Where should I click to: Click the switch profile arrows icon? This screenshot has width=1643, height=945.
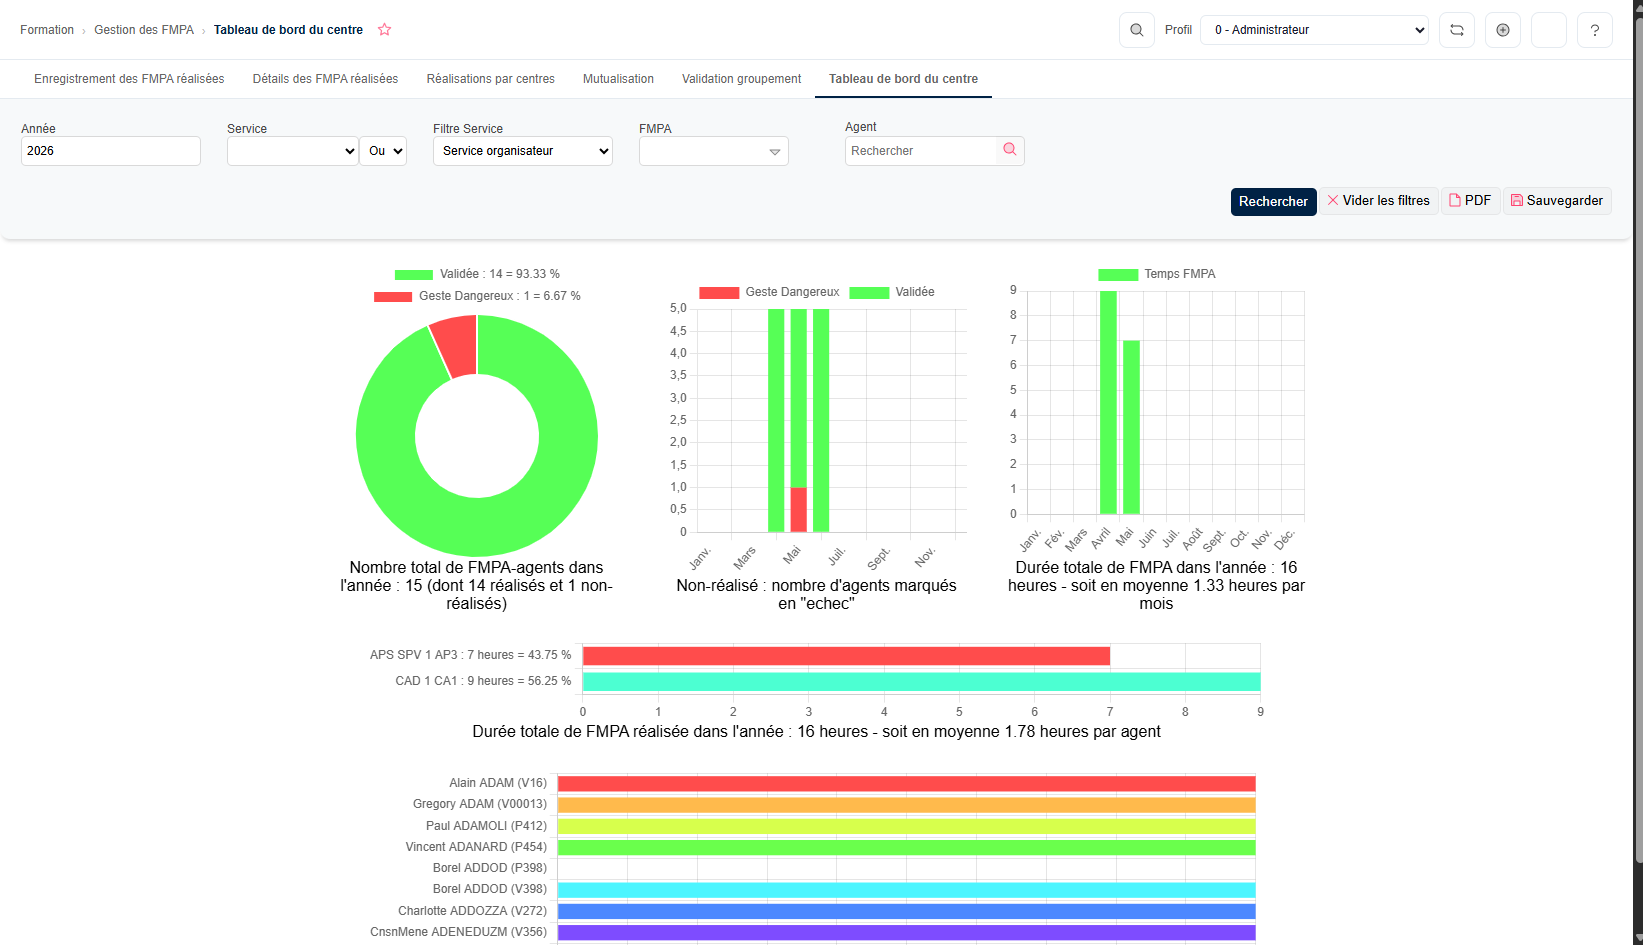1457,30
